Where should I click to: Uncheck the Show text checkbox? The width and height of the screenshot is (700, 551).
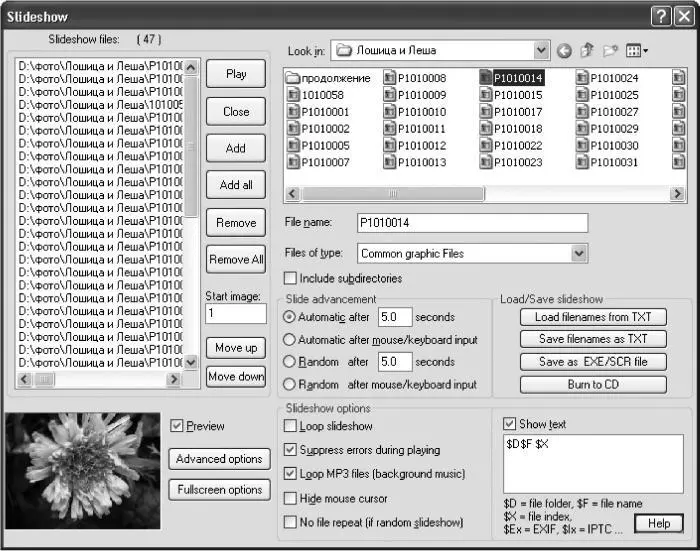click(x=509, y=423)
